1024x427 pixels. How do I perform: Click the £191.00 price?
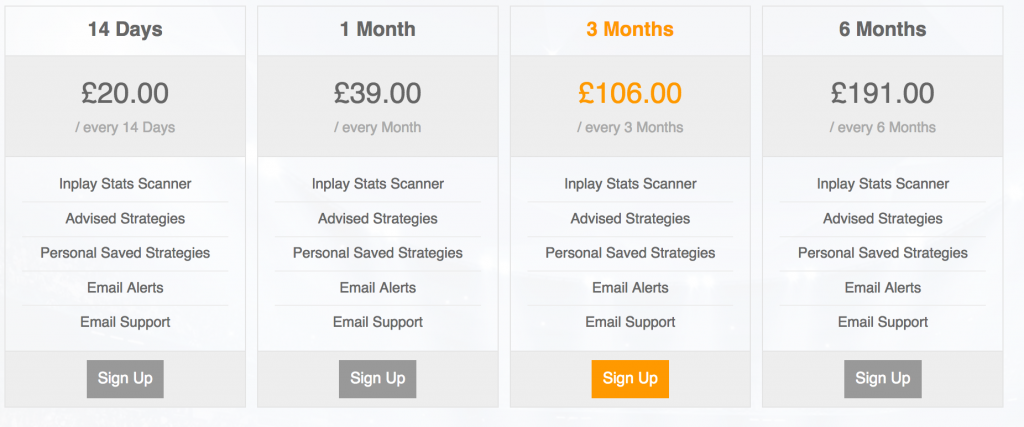(883, 93)
